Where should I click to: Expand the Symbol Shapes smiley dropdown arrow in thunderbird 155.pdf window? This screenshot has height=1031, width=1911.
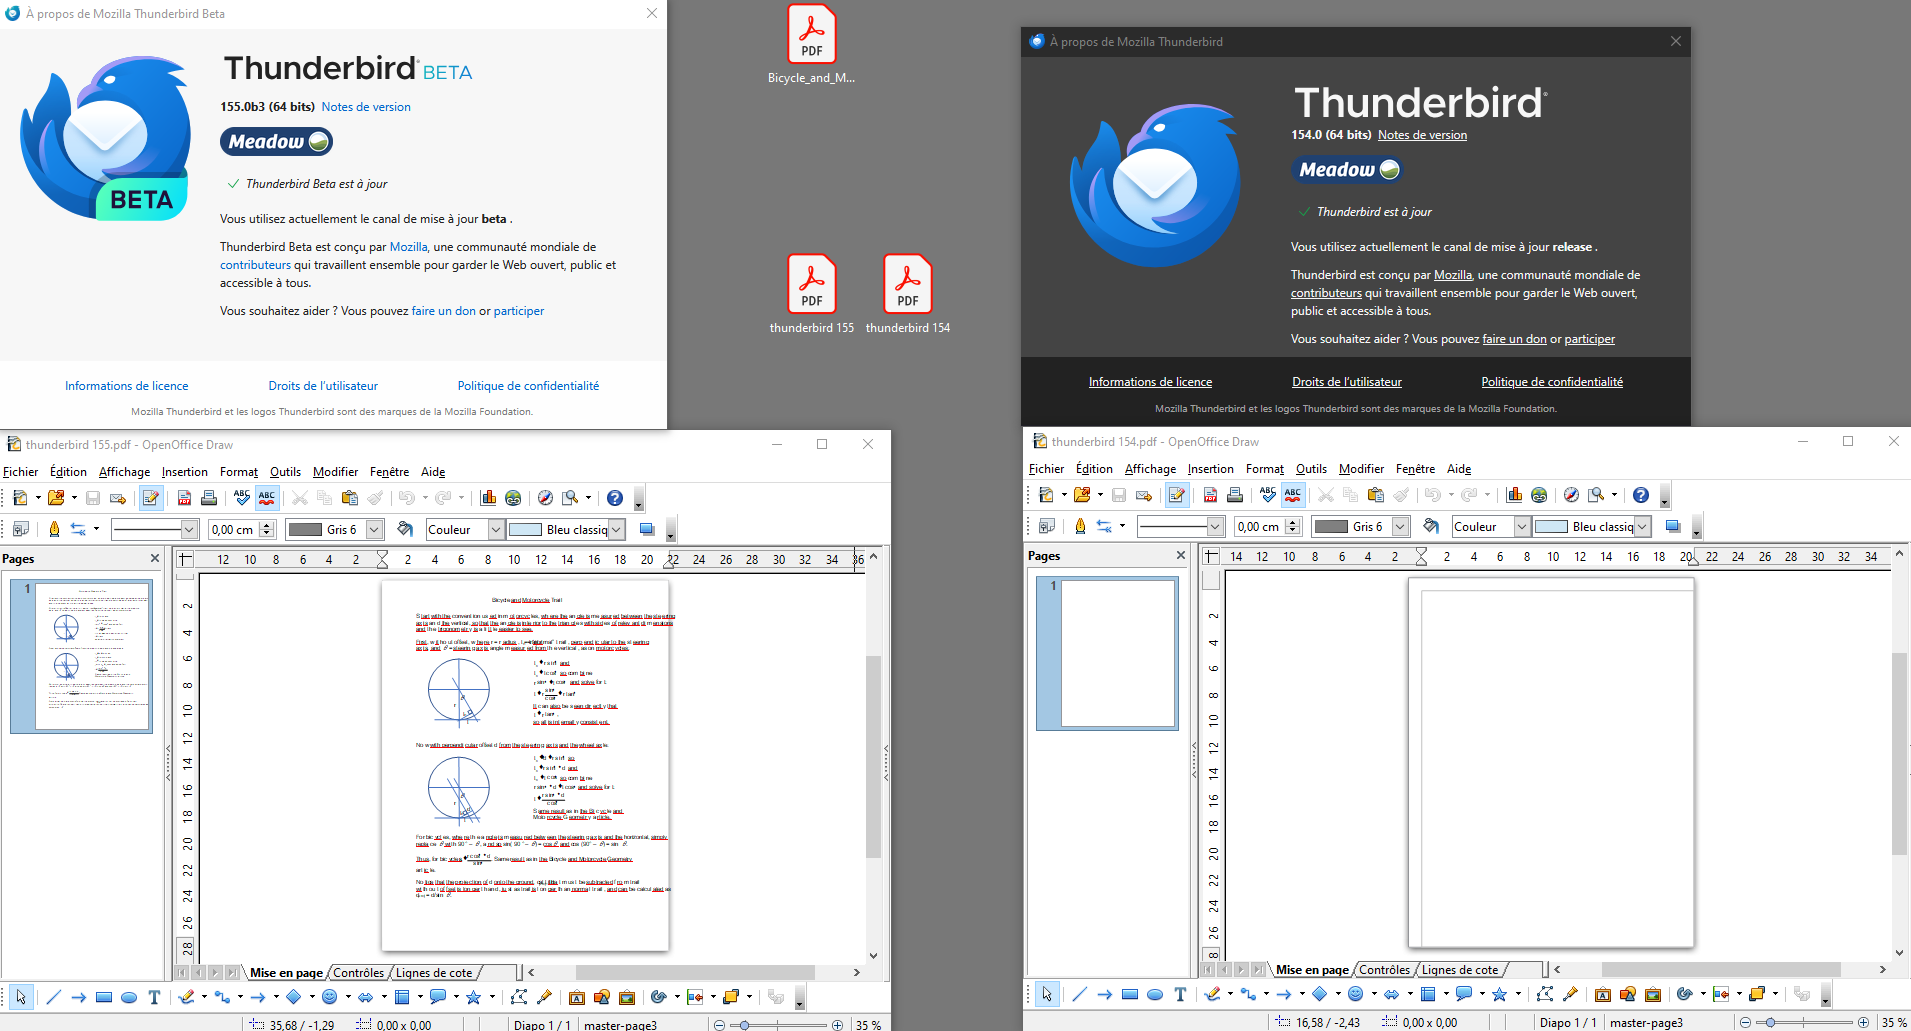point(347,997)
